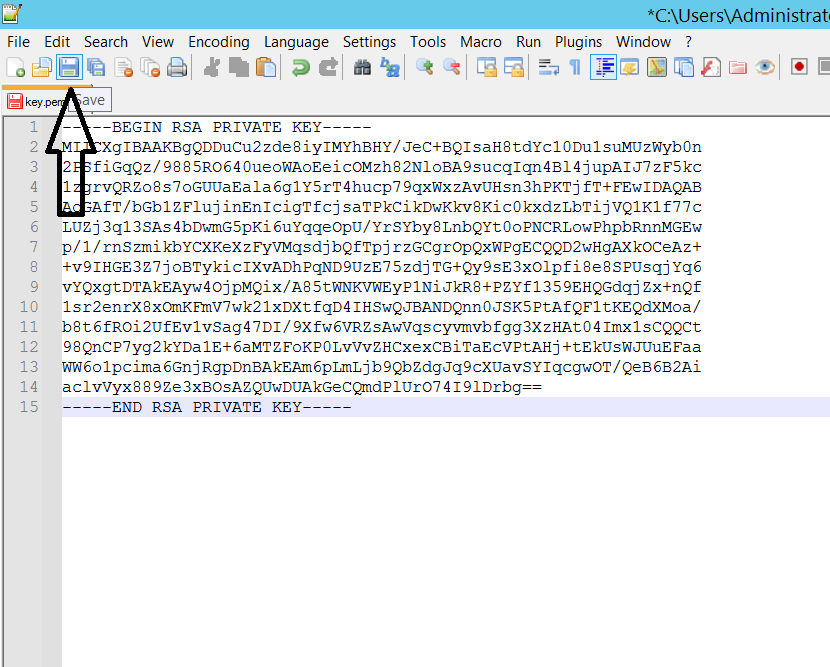Click line 15 END RSA PRIVATE KEY text
Screen dimensions: 830x667
coord(206,407)
